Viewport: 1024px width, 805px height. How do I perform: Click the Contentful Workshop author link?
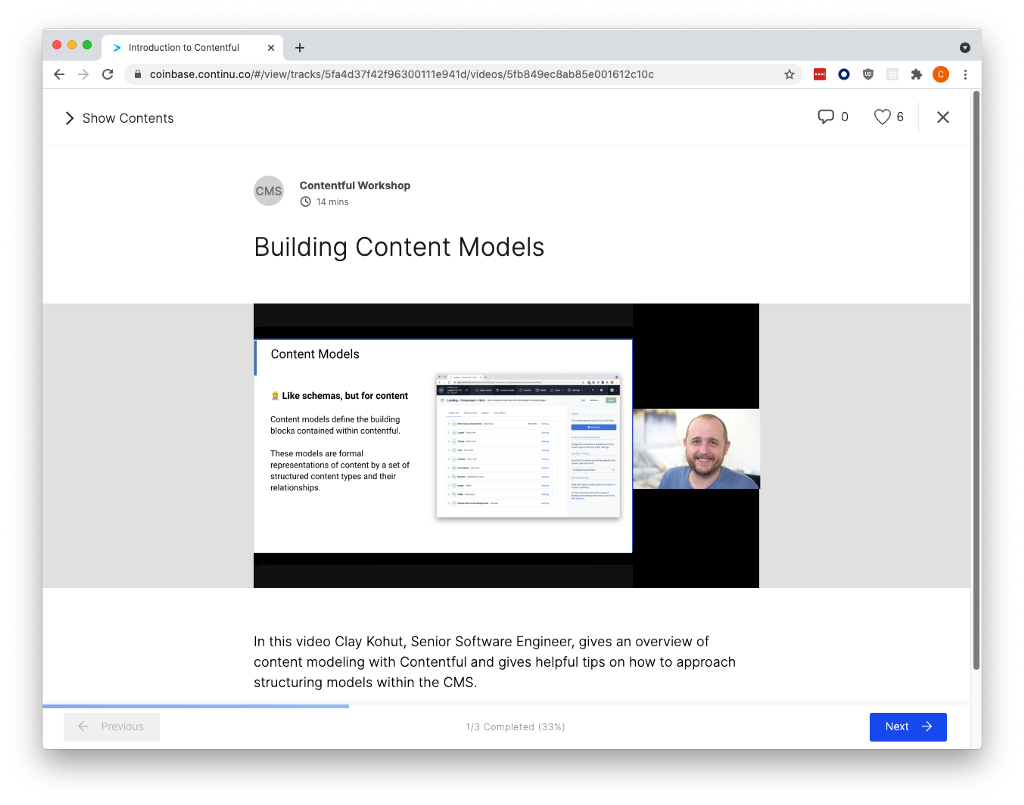tap(355, 185)
